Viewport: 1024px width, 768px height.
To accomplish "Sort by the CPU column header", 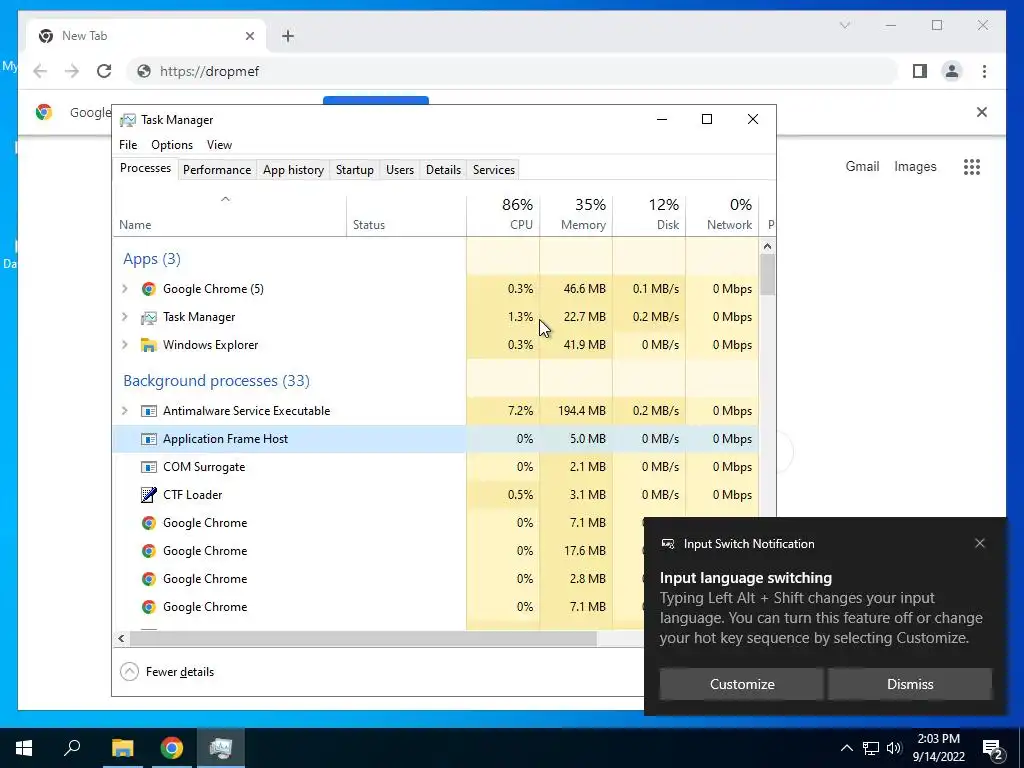I will (x=503, y=214).
